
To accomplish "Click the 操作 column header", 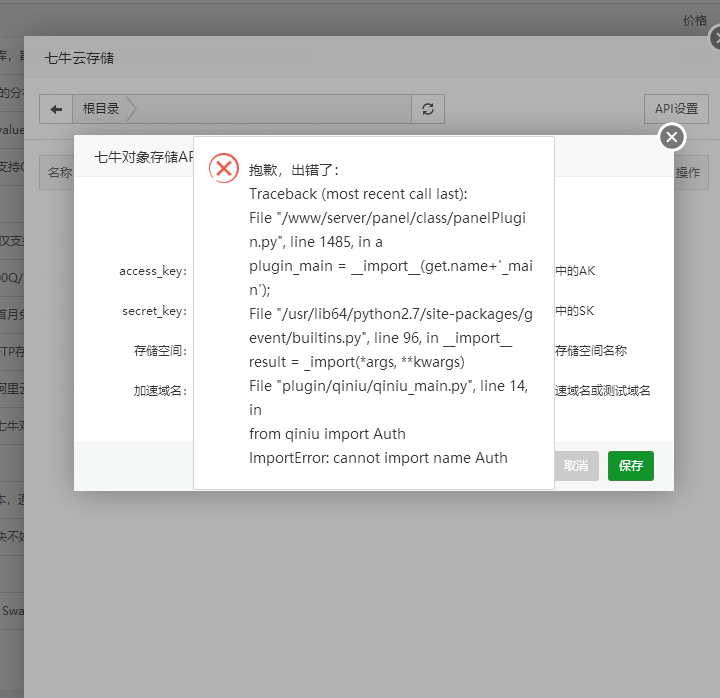I will click(687, 173).
